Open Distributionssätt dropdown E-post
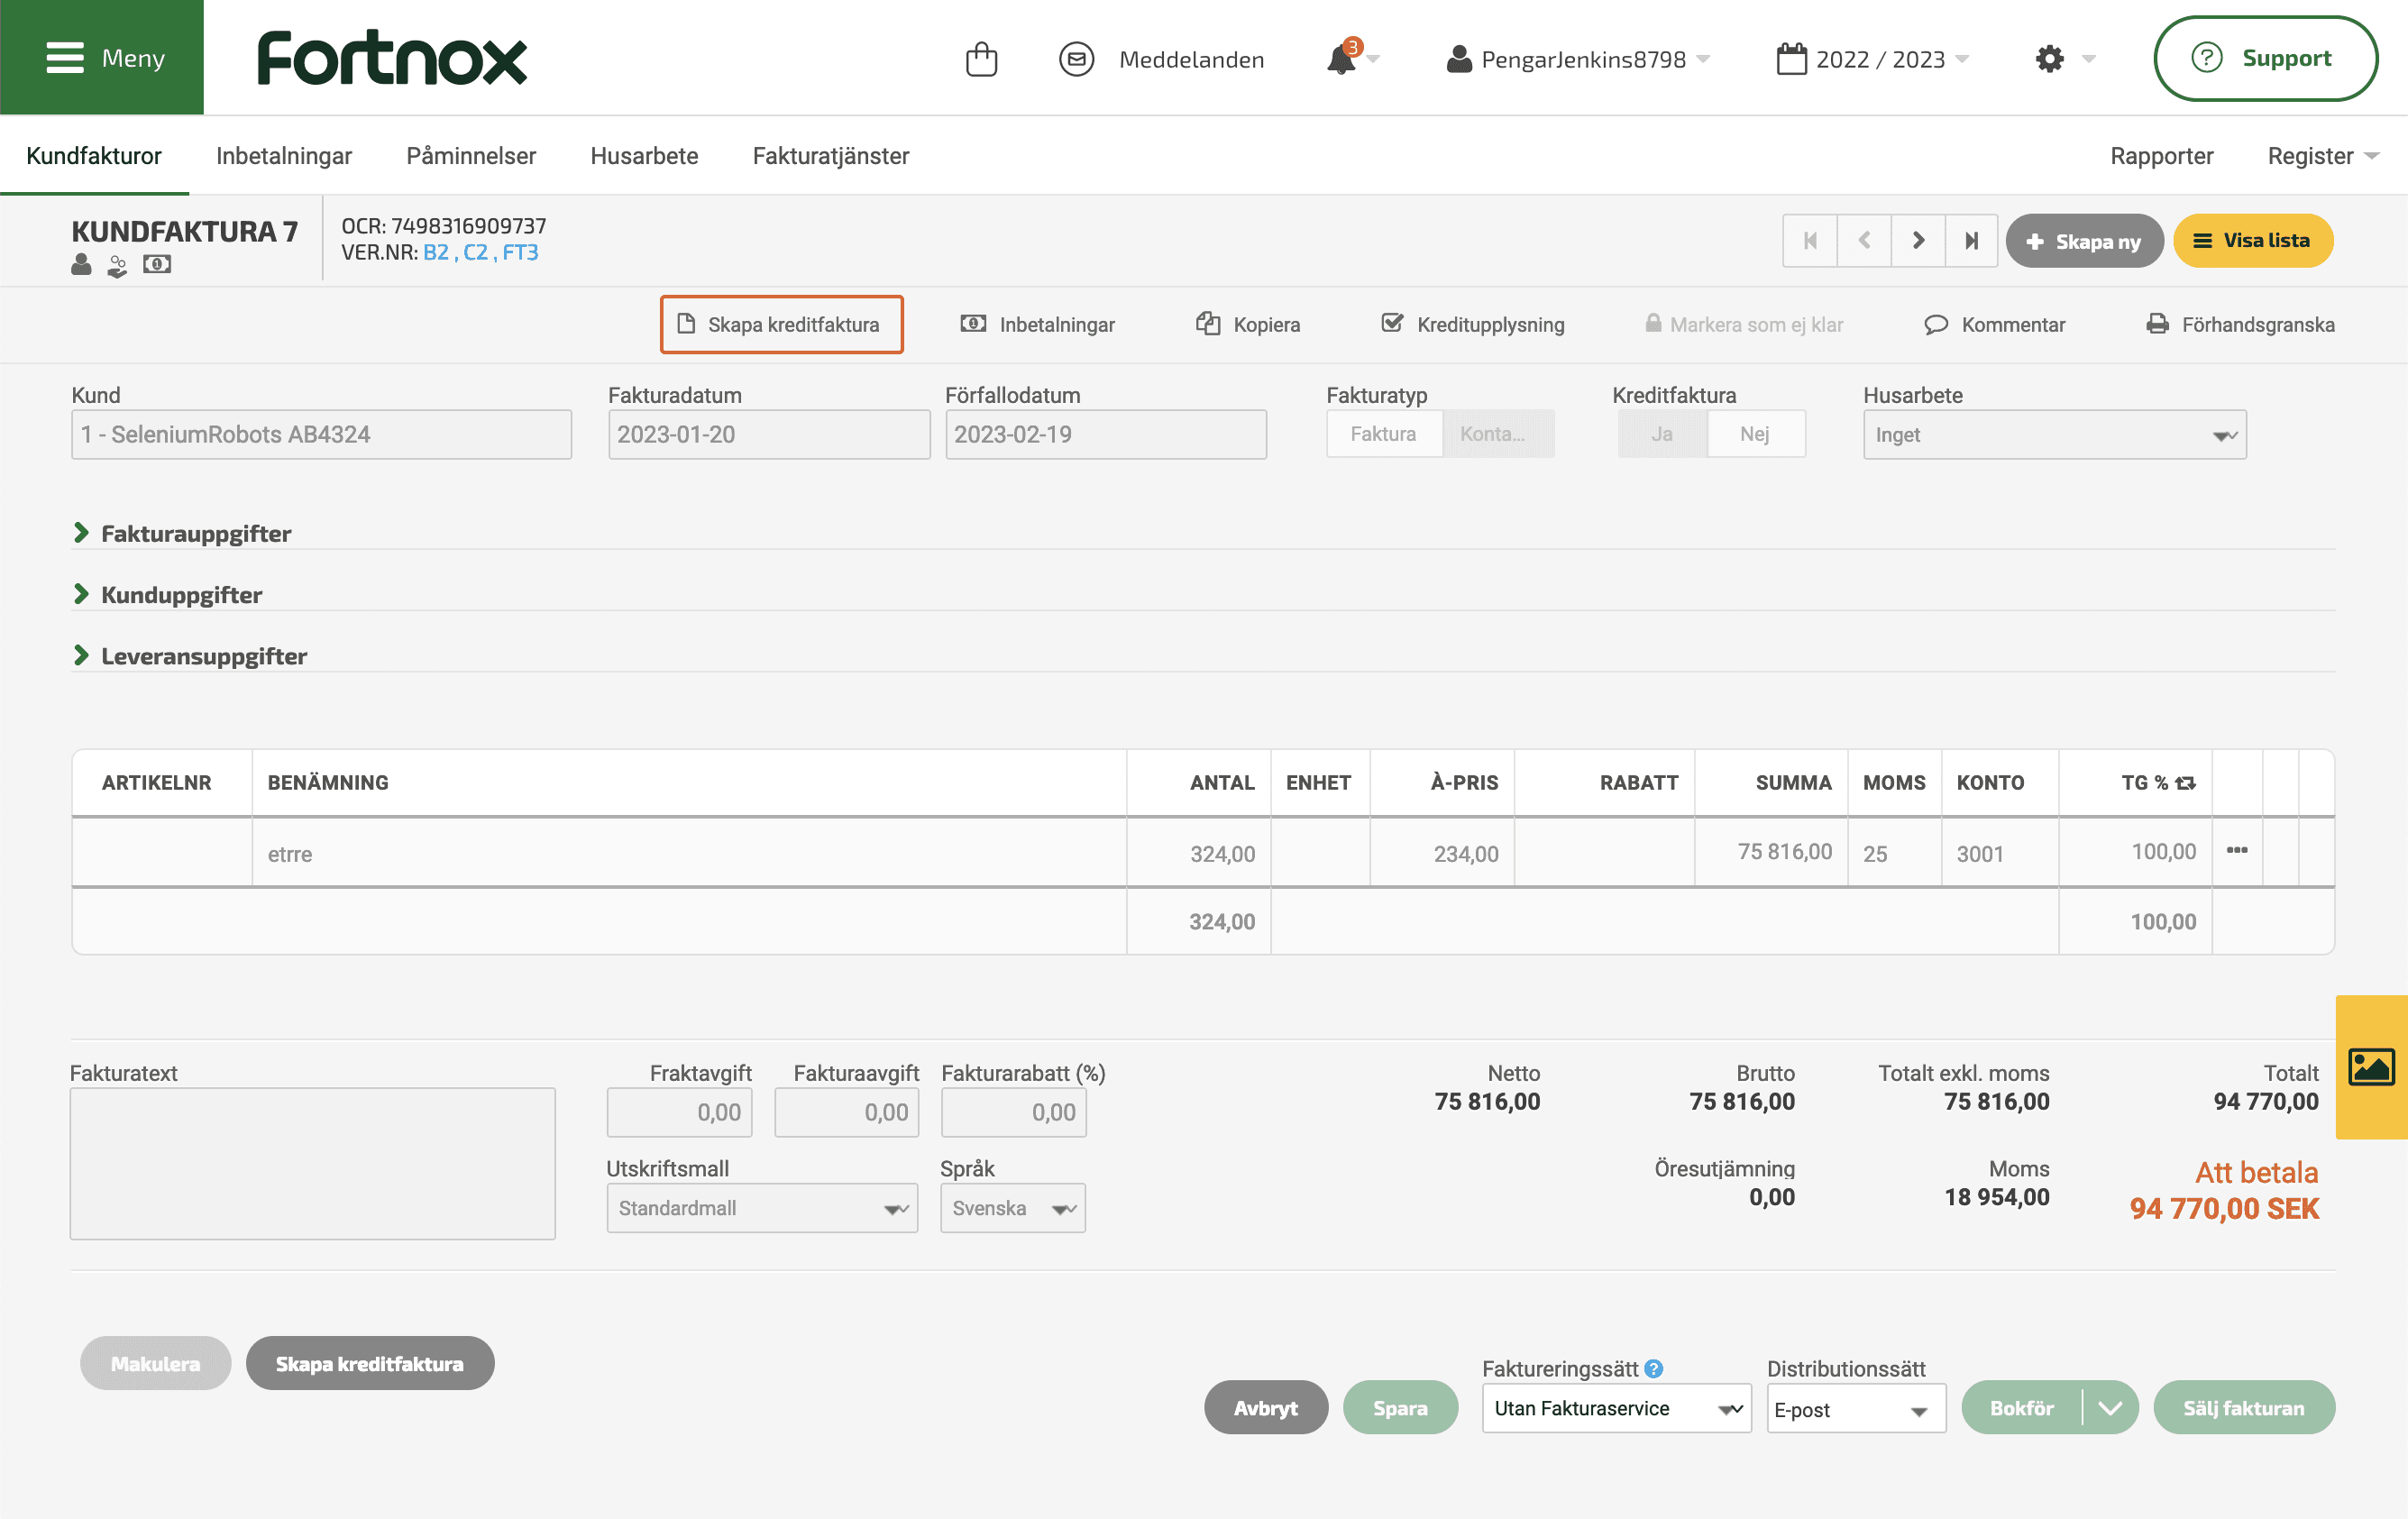The image size is (2408, 1519). pyautogui.click(x=1855, y=1408)
